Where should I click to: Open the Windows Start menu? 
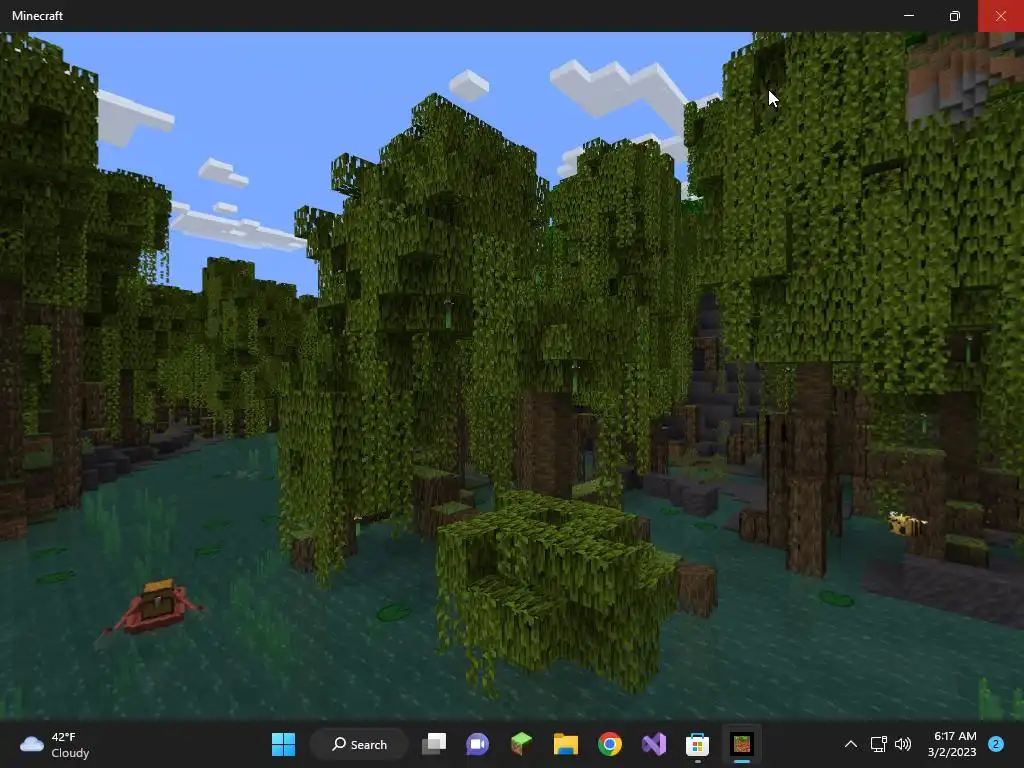pyautogui.click(x=283, y=744)
